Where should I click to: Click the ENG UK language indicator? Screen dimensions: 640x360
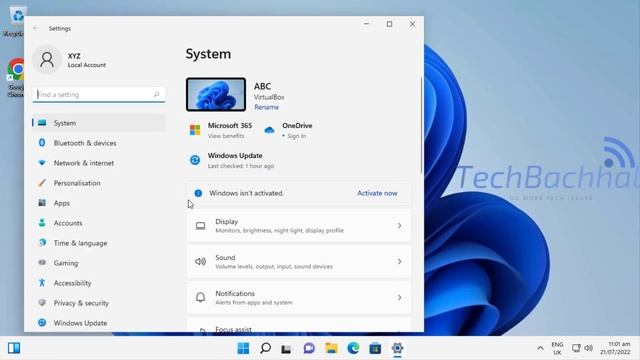click(x=557, y=348)
